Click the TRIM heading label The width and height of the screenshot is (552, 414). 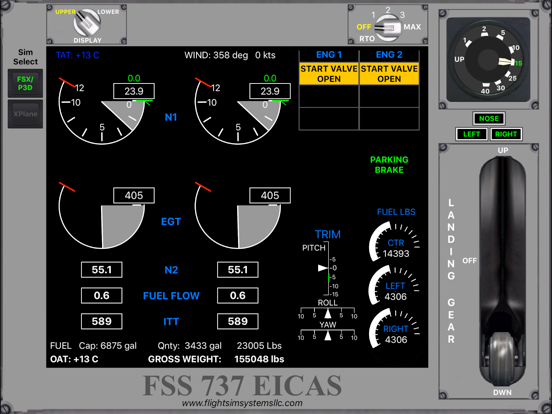tap(328, 234)
